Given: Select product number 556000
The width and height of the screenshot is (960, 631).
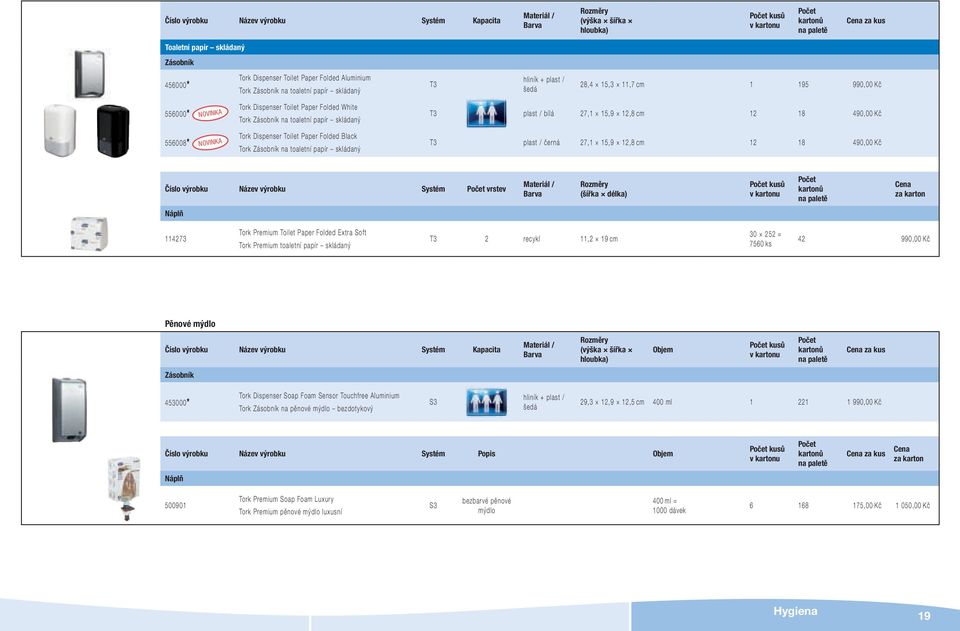Looking at the screenshot, I should [x=176, y=114].
